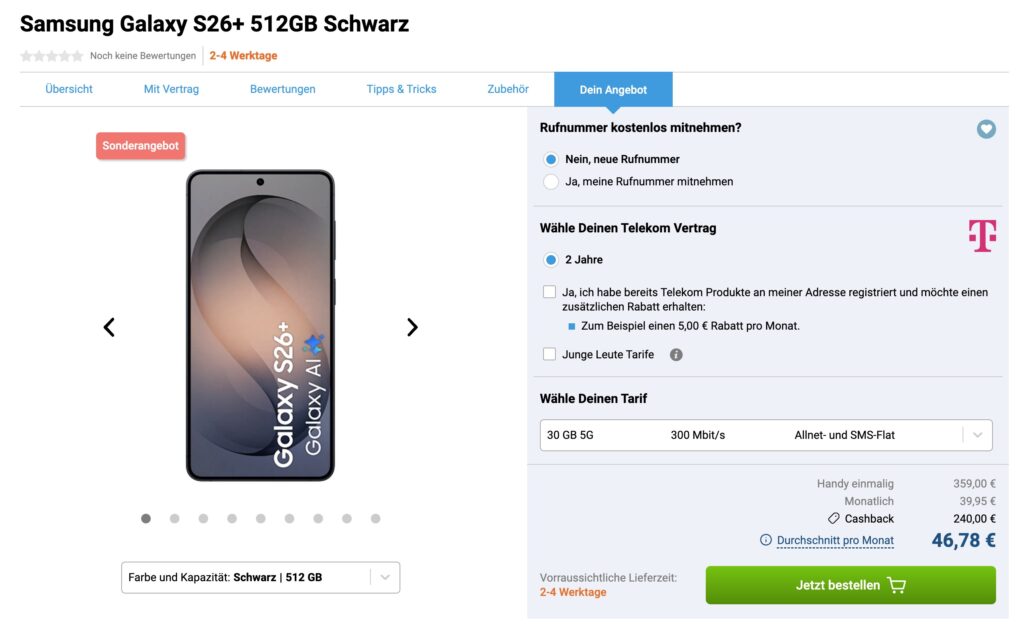Screen dimensions: 1024x629
Task: Open the Durchschnitt pro Monat link
Action: pos(835,540)
